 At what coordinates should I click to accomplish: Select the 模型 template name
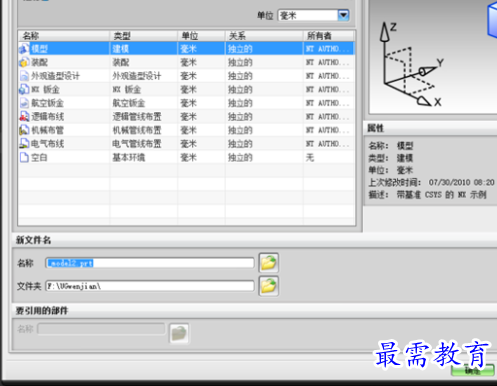click(40, 49)
